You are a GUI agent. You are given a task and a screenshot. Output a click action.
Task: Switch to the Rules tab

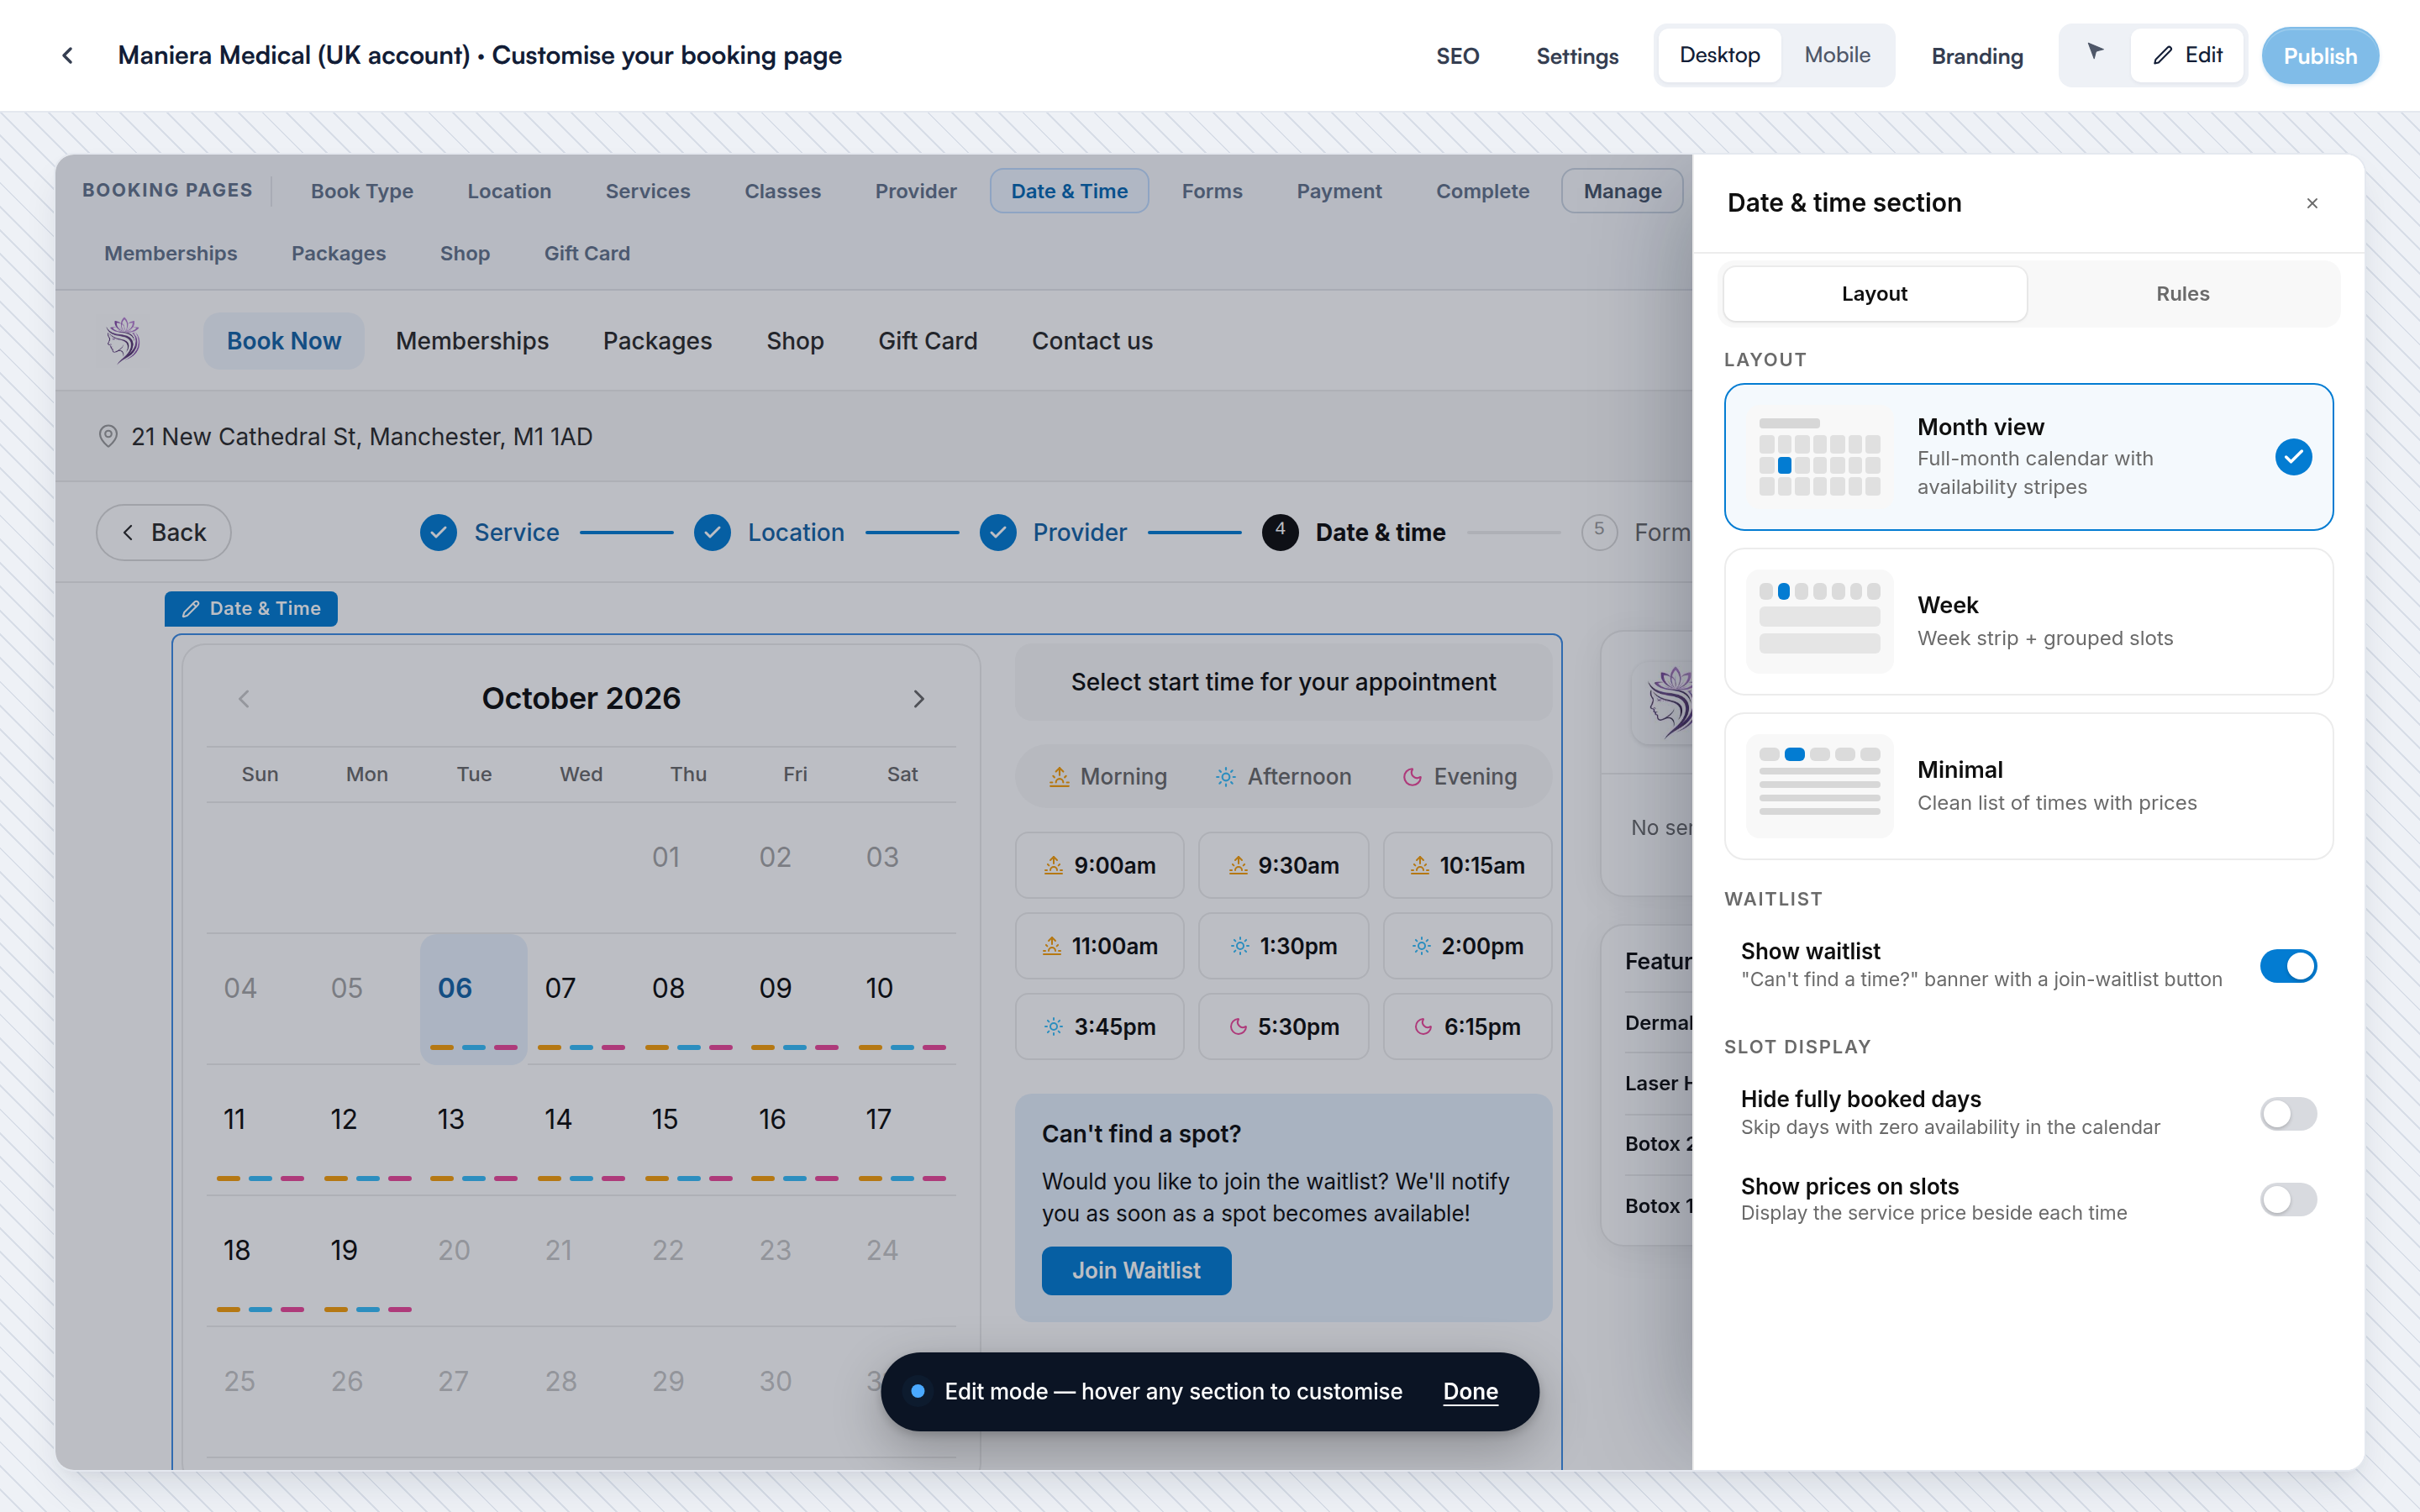click(2182, 294)
